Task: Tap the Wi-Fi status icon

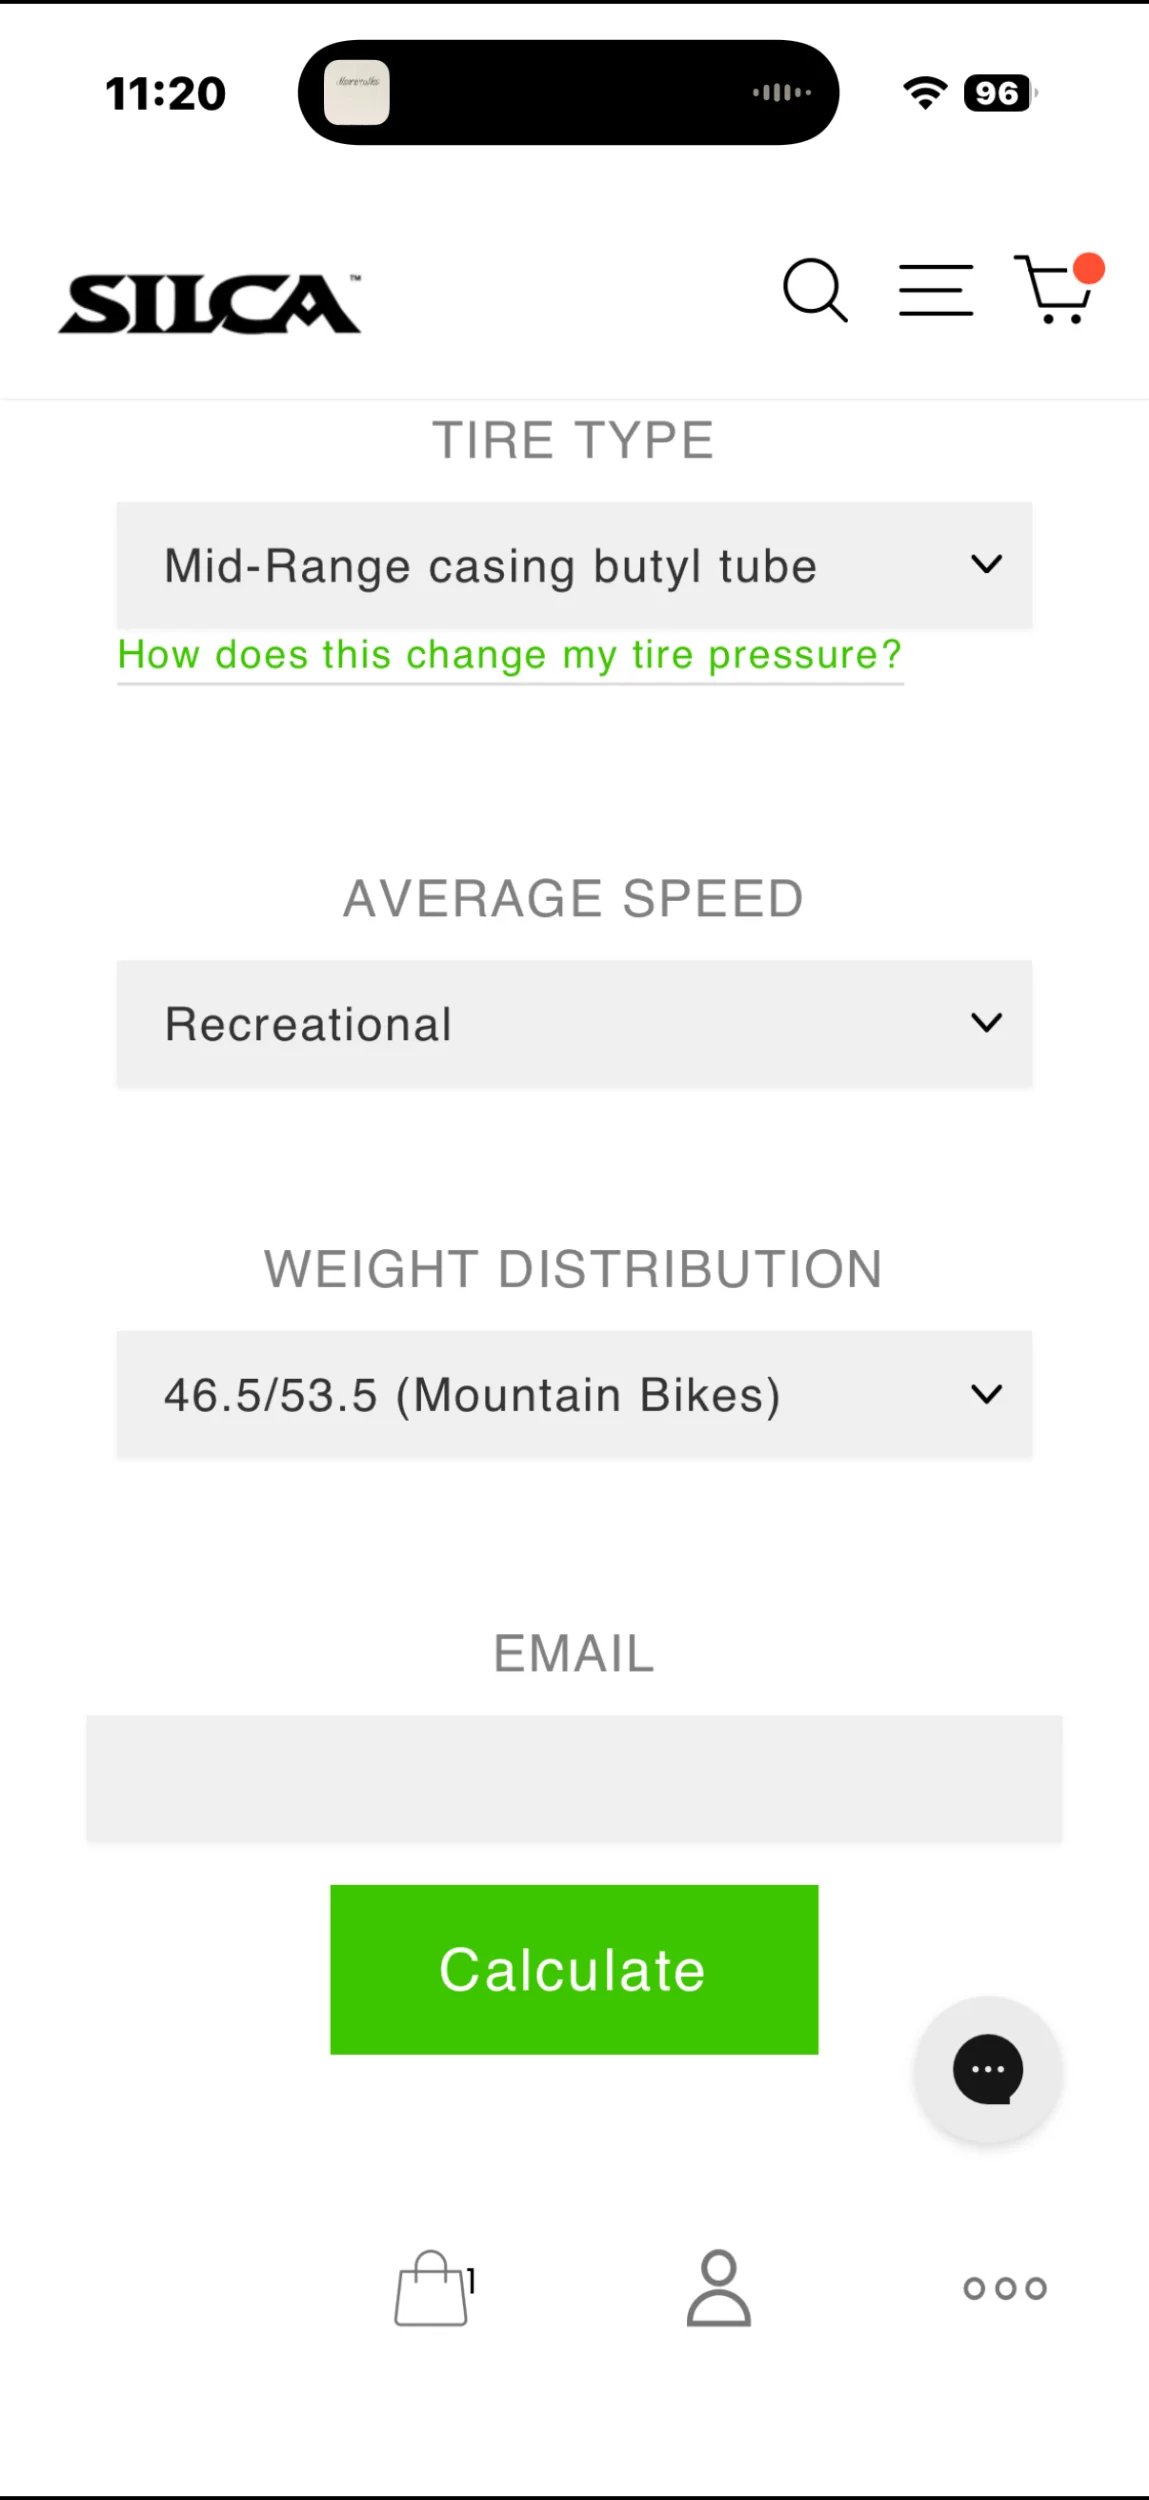Action: [x=925, y=93]
